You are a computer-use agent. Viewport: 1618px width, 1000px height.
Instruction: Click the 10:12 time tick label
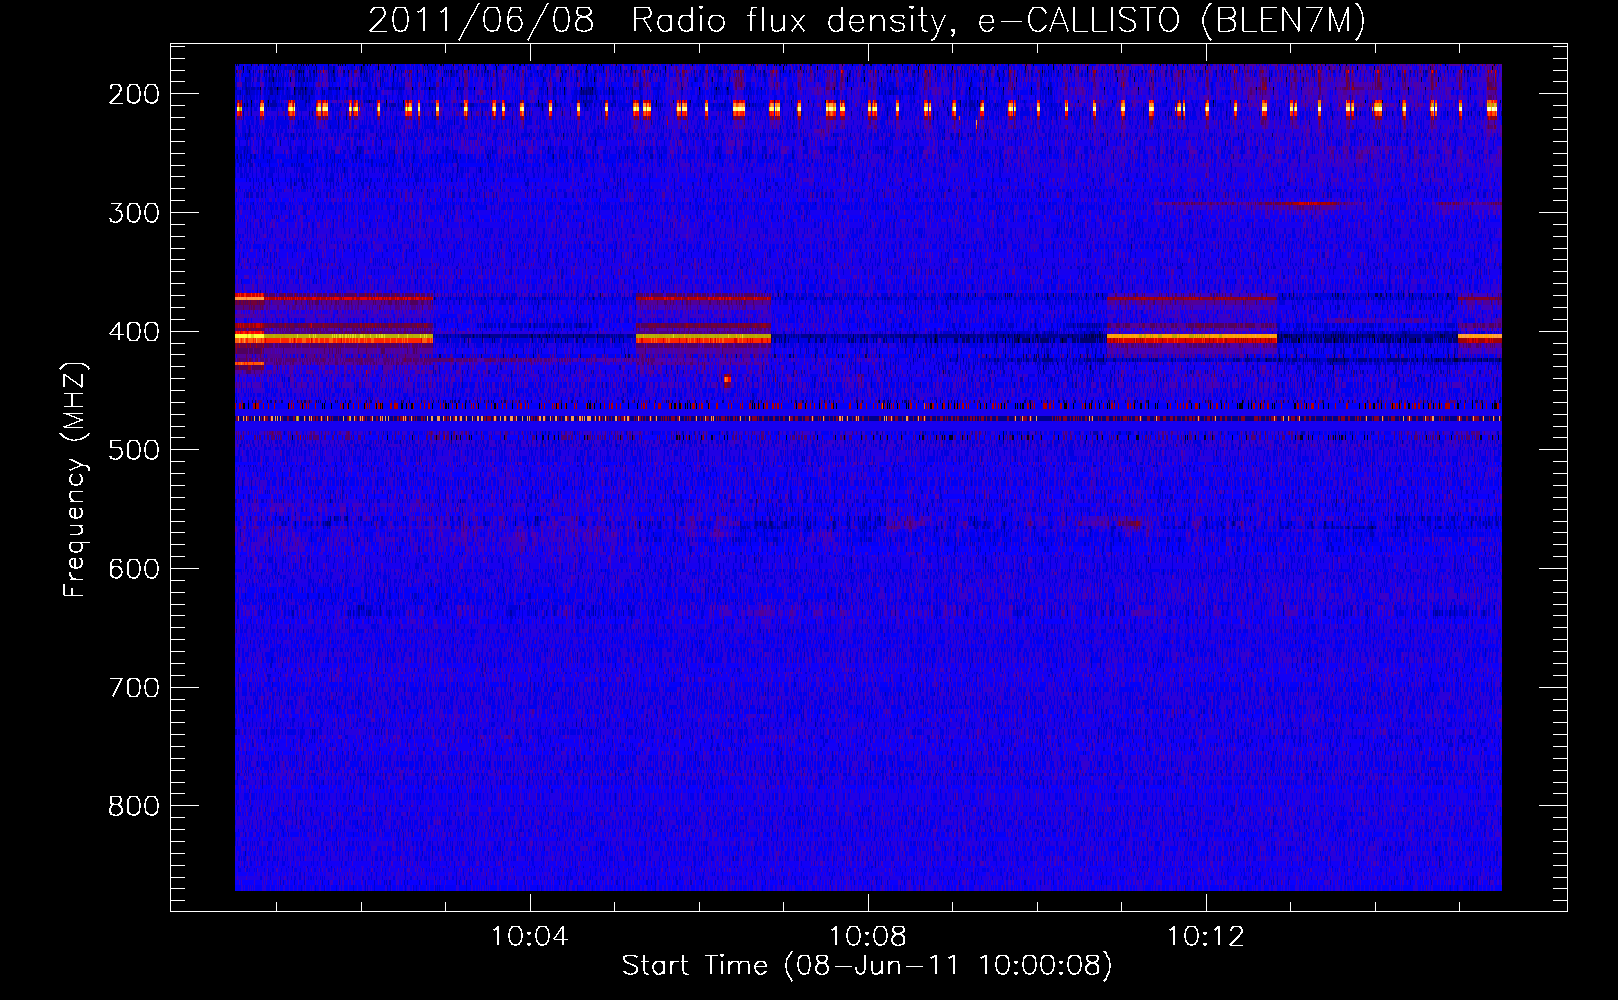click(x=1206, y=937)
